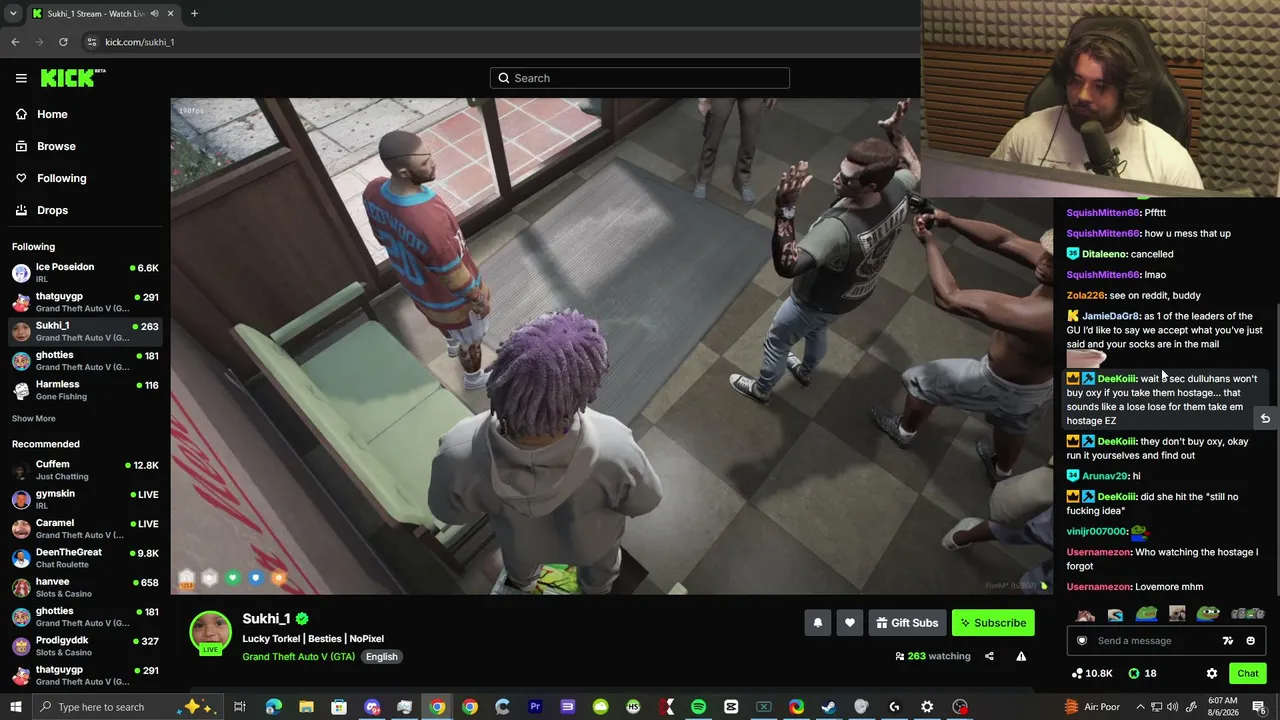
Task: Open chat settings gear icon
Action: (1212, 673)
